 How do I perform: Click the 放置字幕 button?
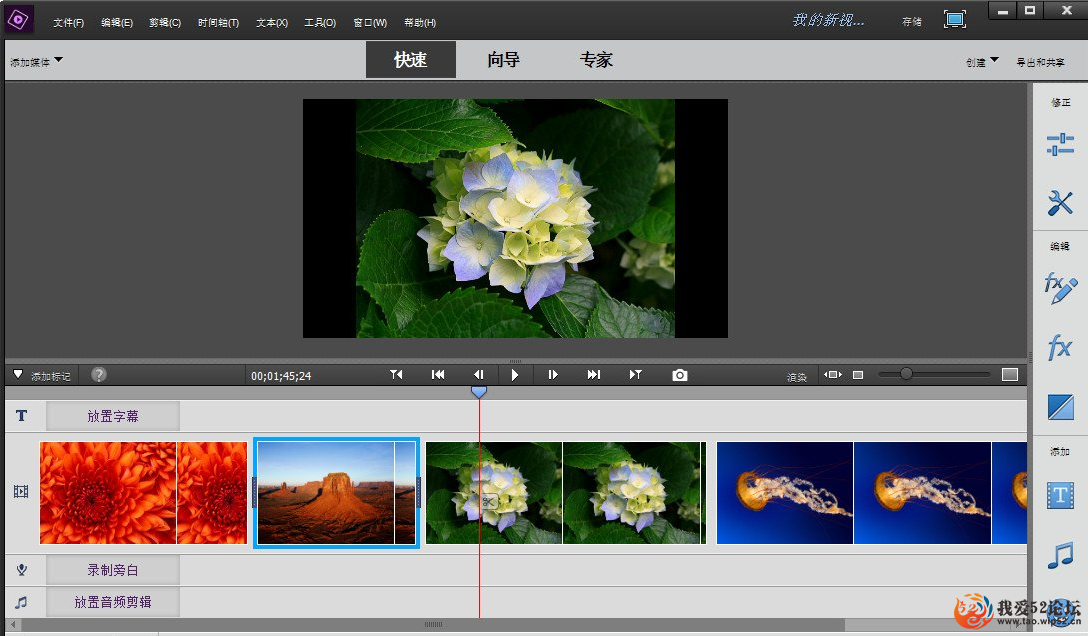(112, 415)
